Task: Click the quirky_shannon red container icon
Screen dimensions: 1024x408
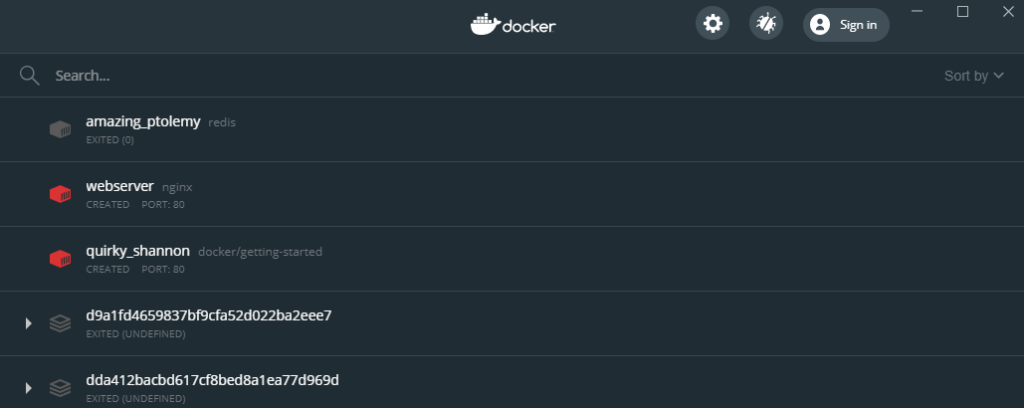Action: (x=60, y=259)
